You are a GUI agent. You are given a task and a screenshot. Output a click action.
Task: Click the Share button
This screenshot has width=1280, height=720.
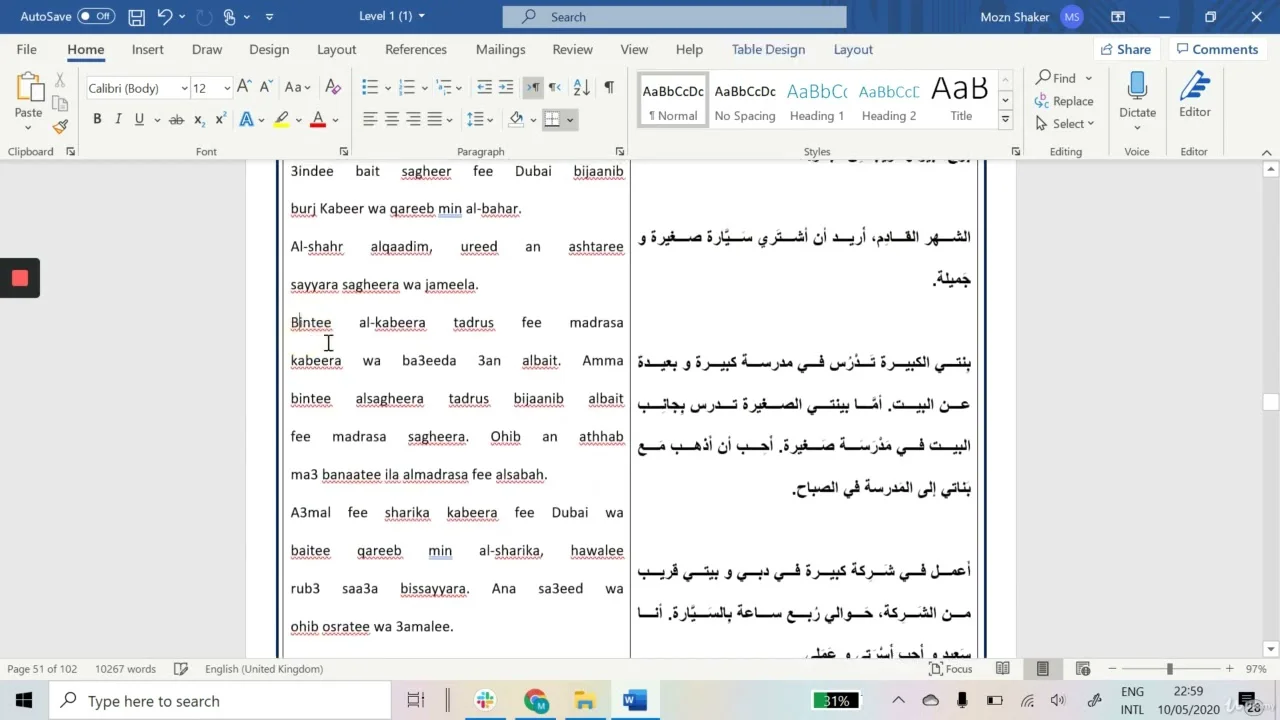click(1125, 49)
